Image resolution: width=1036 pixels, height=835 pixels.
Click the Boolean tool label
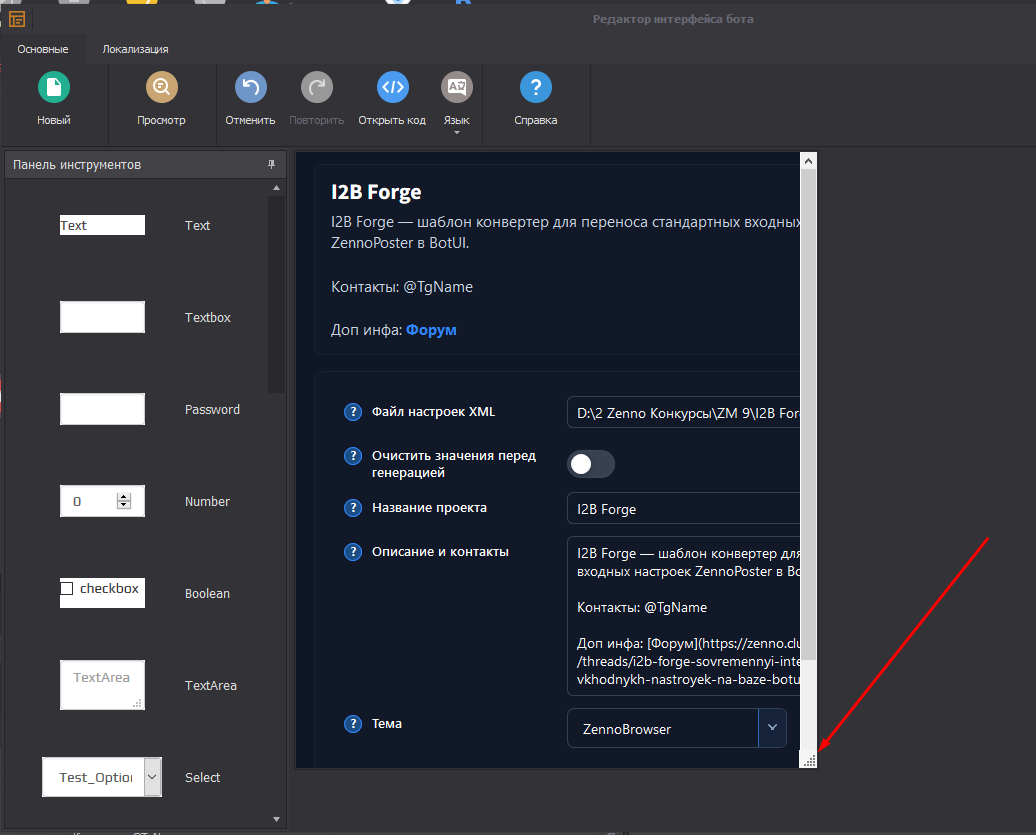pyautogui.click(x=207, y=594)
